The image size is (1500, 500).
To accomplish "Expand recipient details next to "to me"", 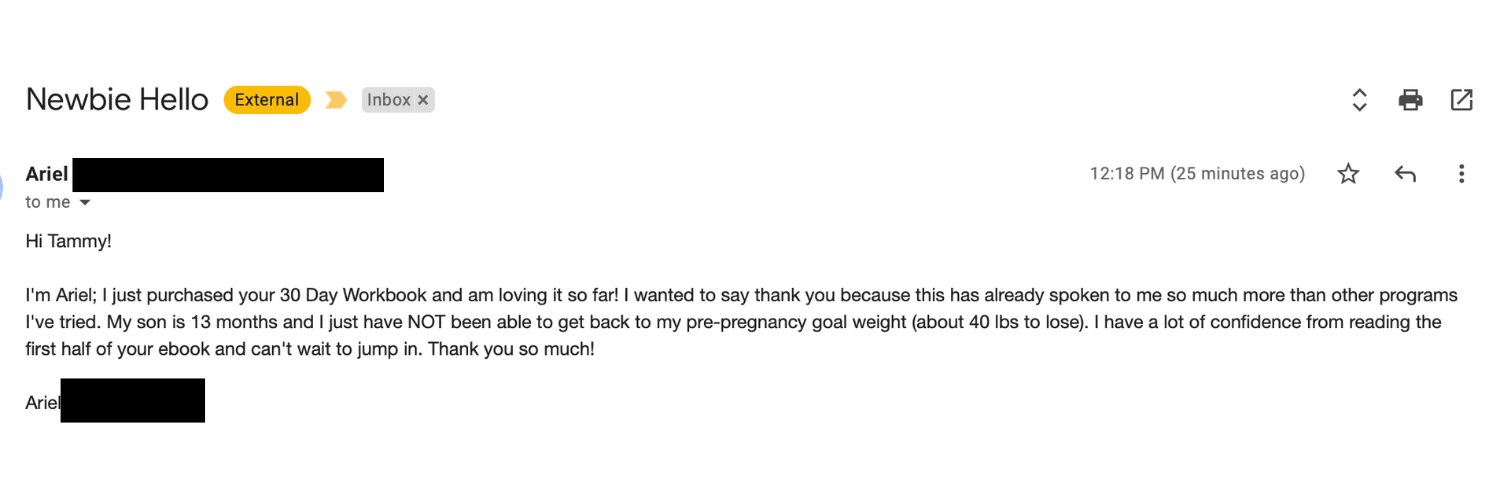I will point(85,202).
